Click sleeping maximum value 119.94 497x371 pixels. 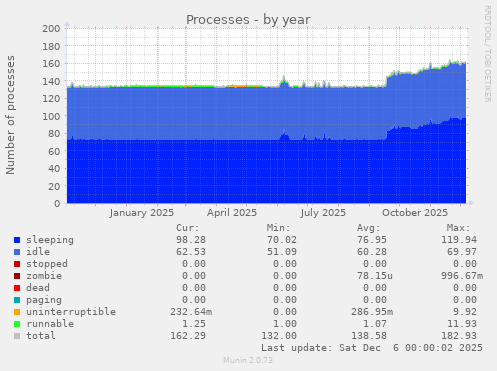pos(459,240)
